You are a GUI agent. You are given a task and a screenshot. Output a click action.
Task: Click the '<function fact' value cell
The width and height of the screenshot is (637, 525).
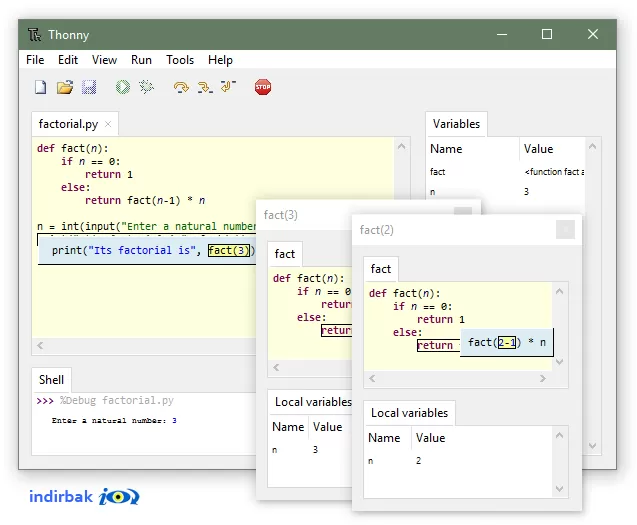(x=554, y=172)
